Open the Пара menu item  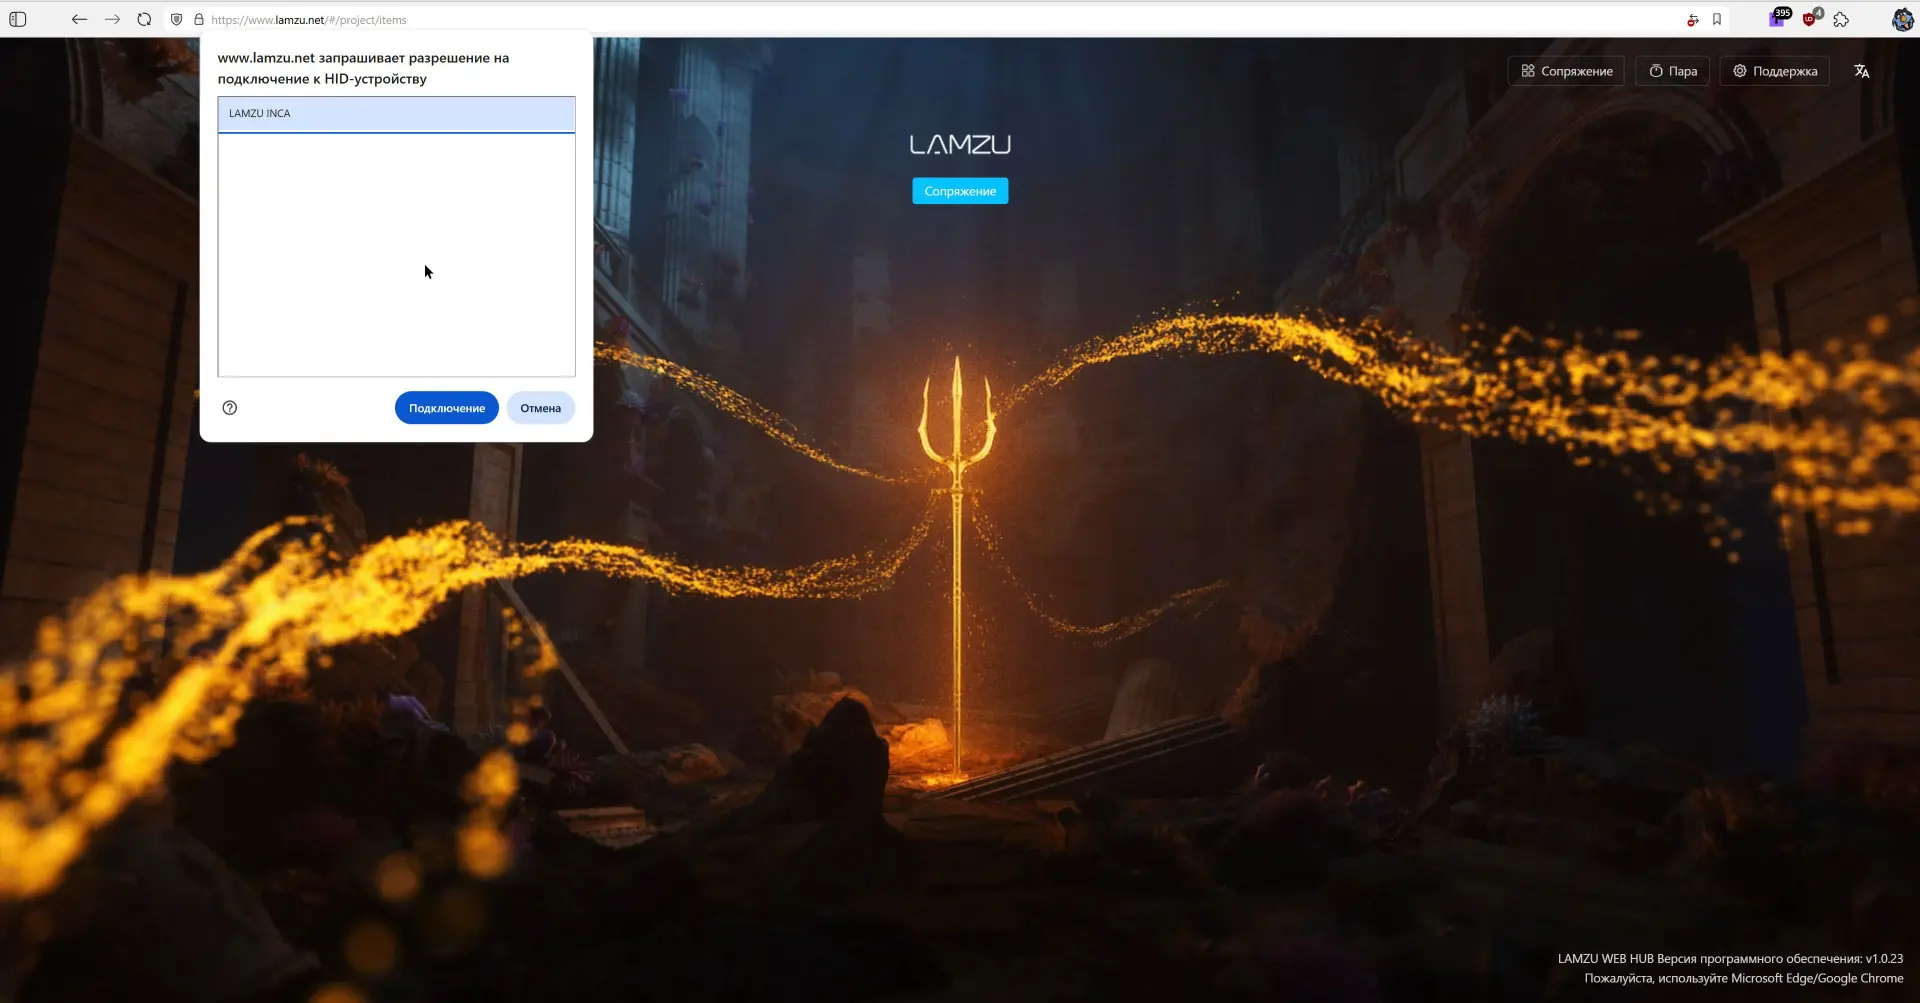1672,71
